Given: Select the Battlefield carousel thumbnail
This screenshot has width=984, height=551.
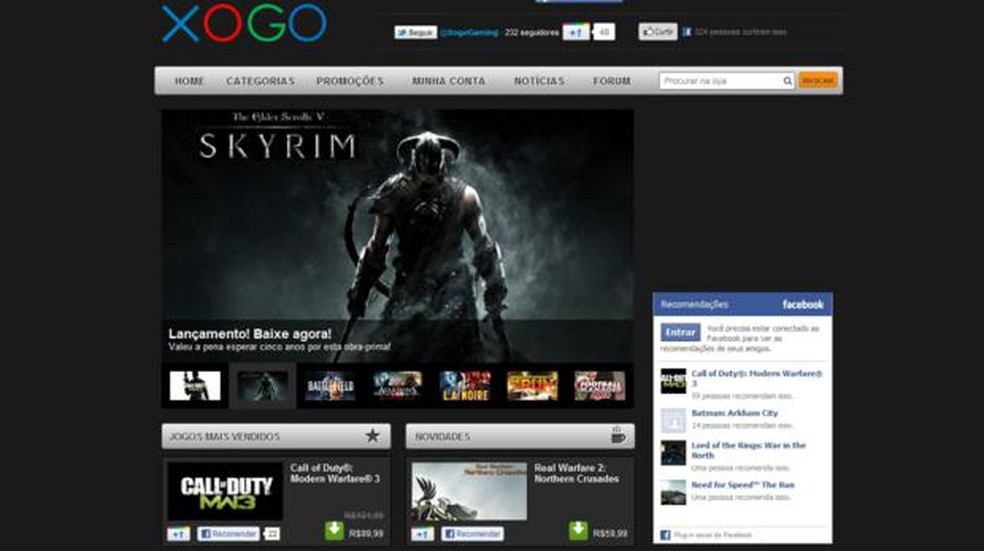Looking at the screenshot, I should pyautogui.click(x=330, y=385).
